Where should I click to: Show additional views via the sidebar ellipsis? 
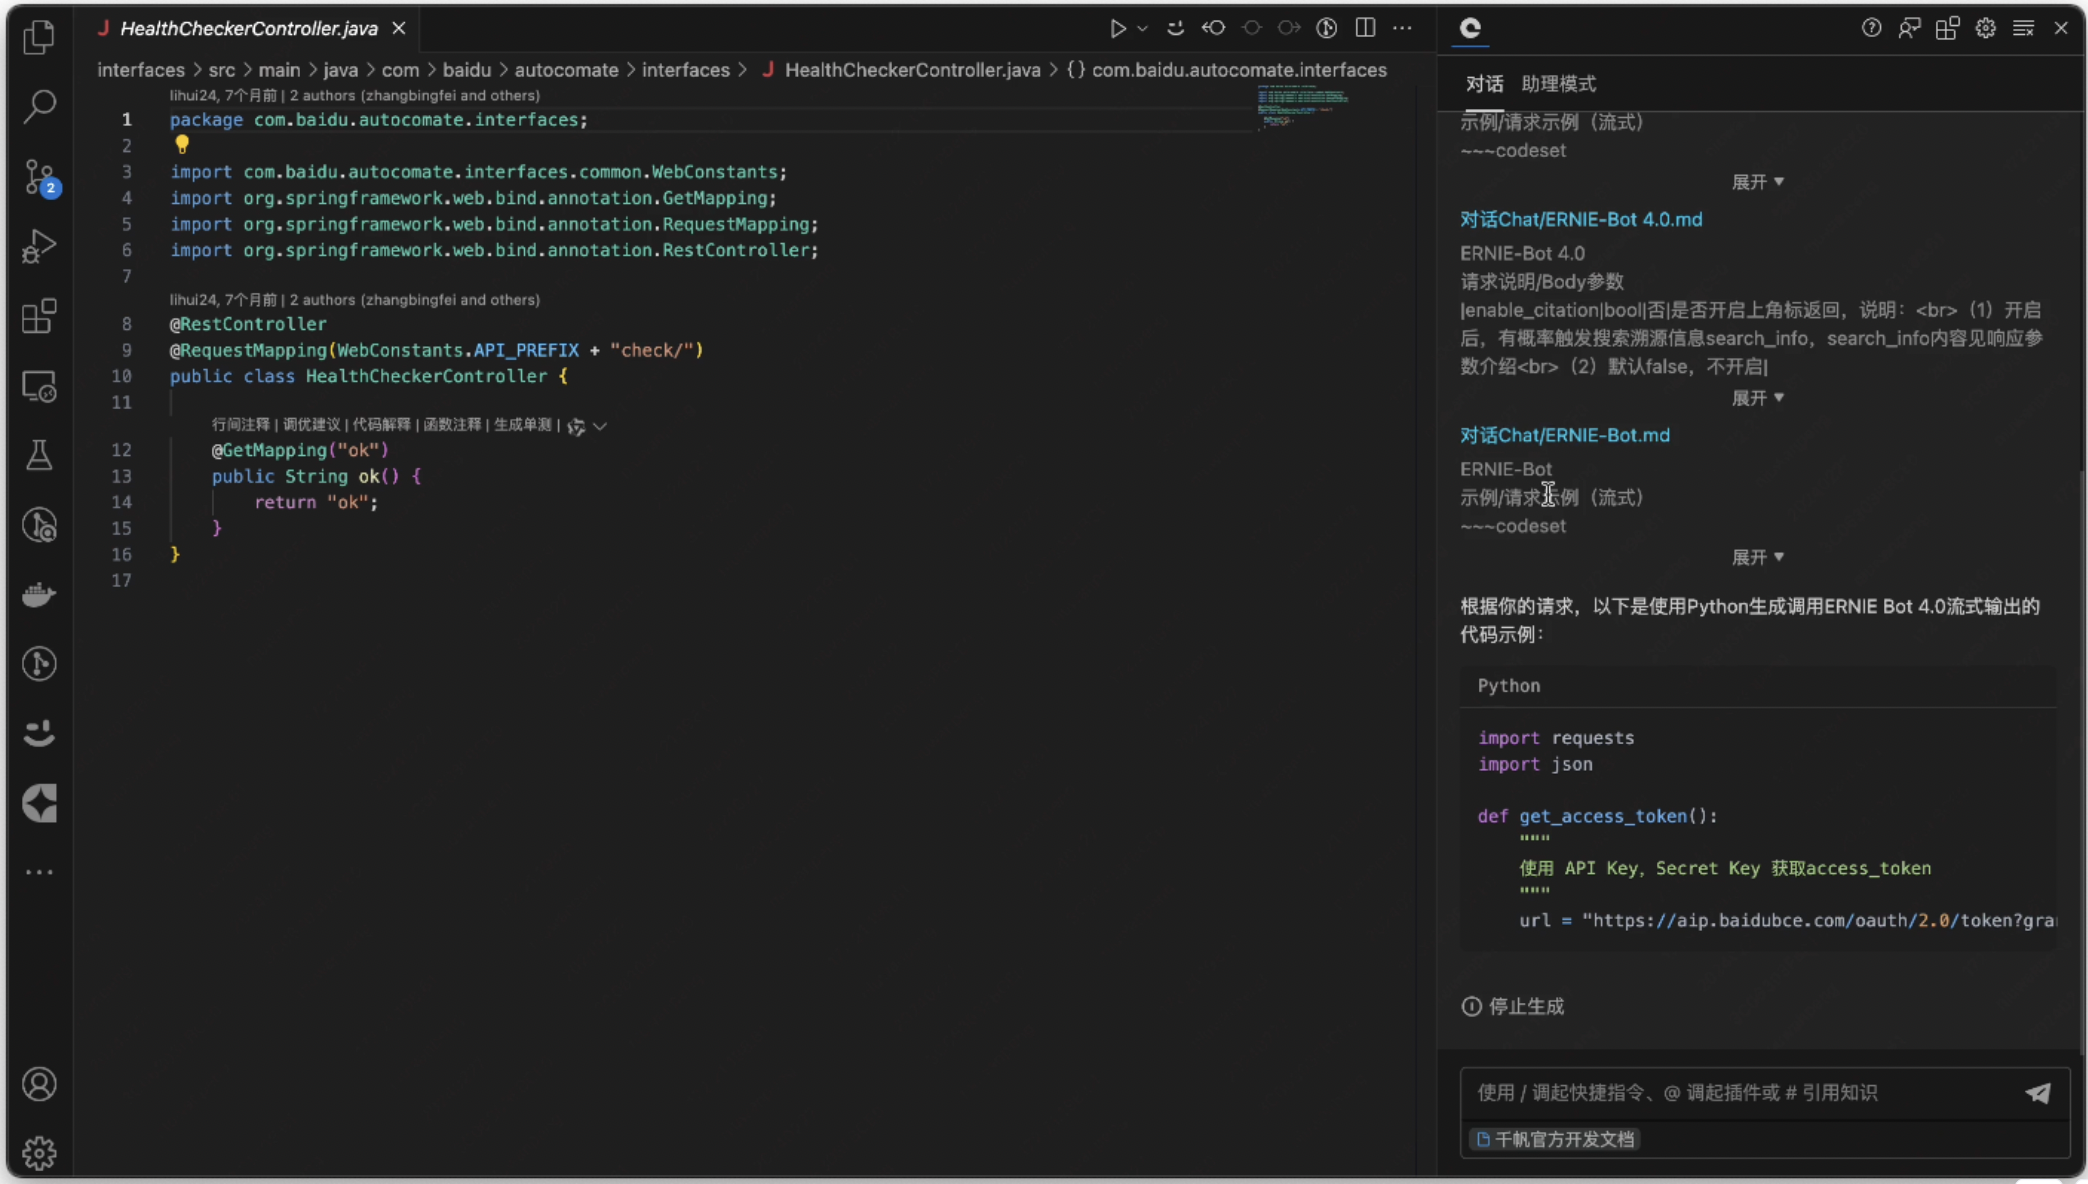click(39, 872)
